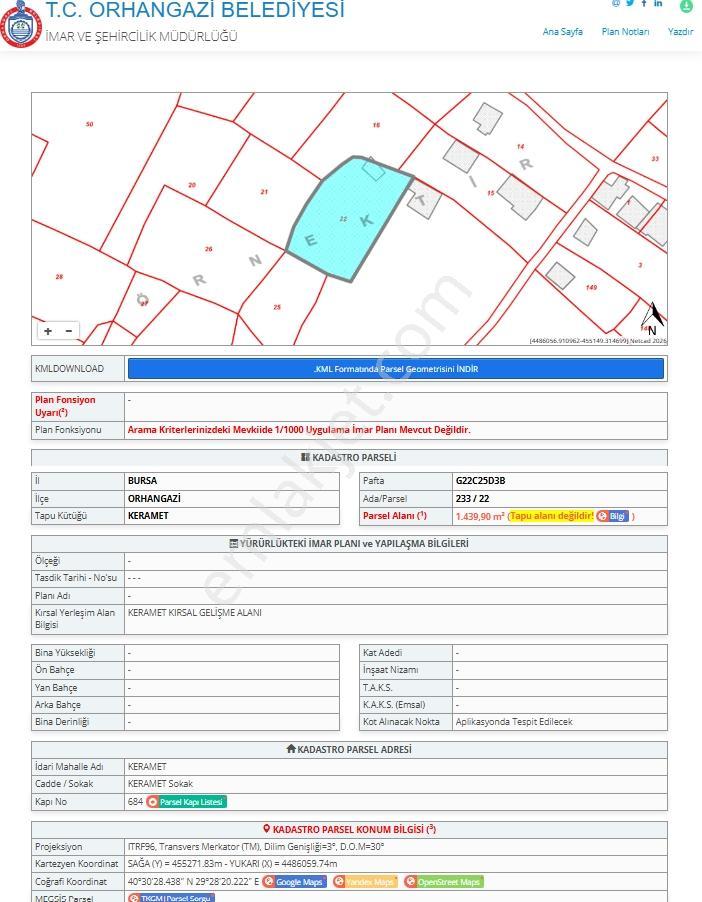Select 'Aplikasyonda Tespit Edilecek' value

pyautogui.click(x=514, y=721)
